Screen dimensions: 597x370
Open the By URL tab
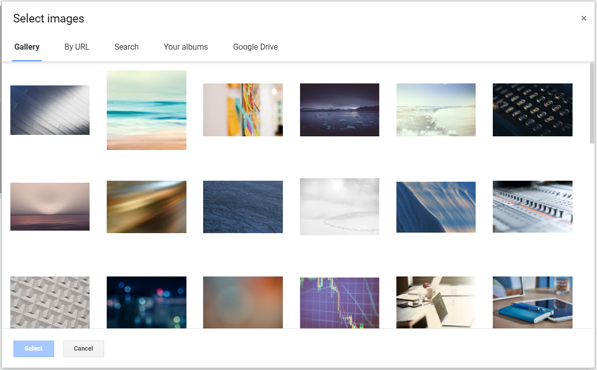pyautogui.click(x=77, y=47)
